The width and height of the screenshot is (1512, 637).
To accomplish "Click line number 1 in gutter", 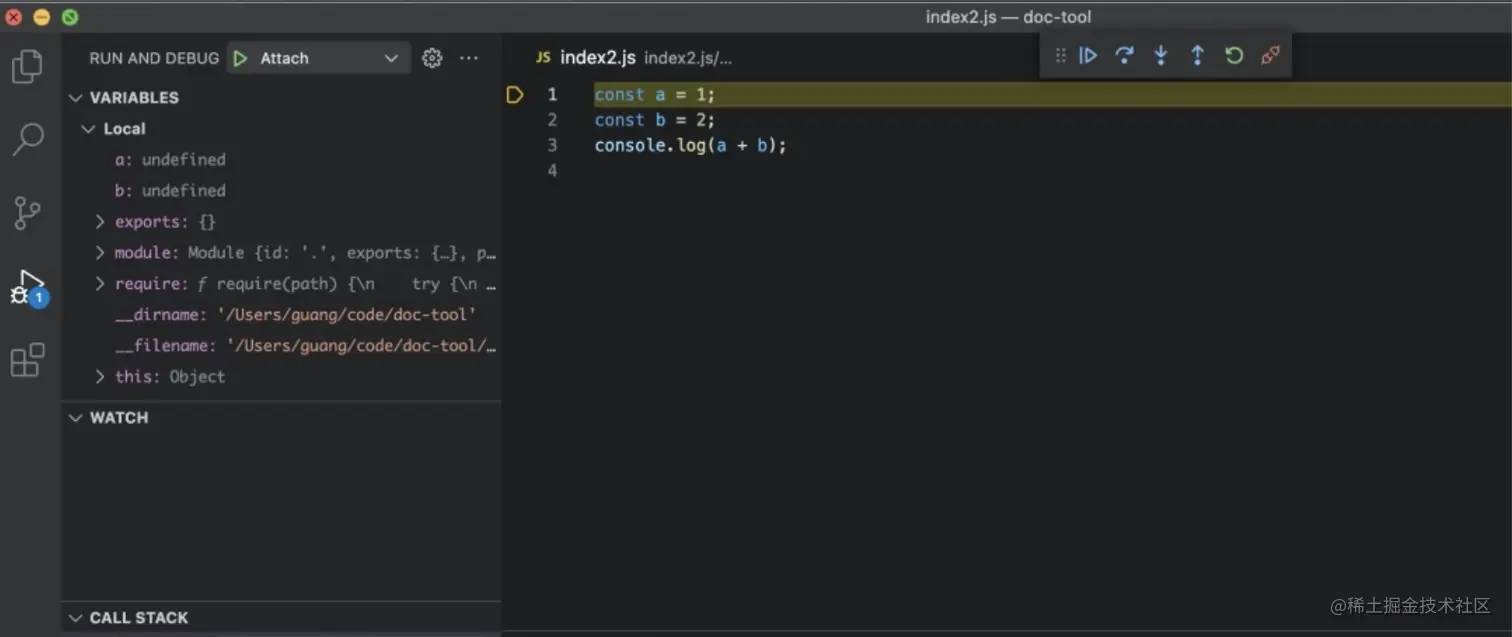I will tap(552, 95).
